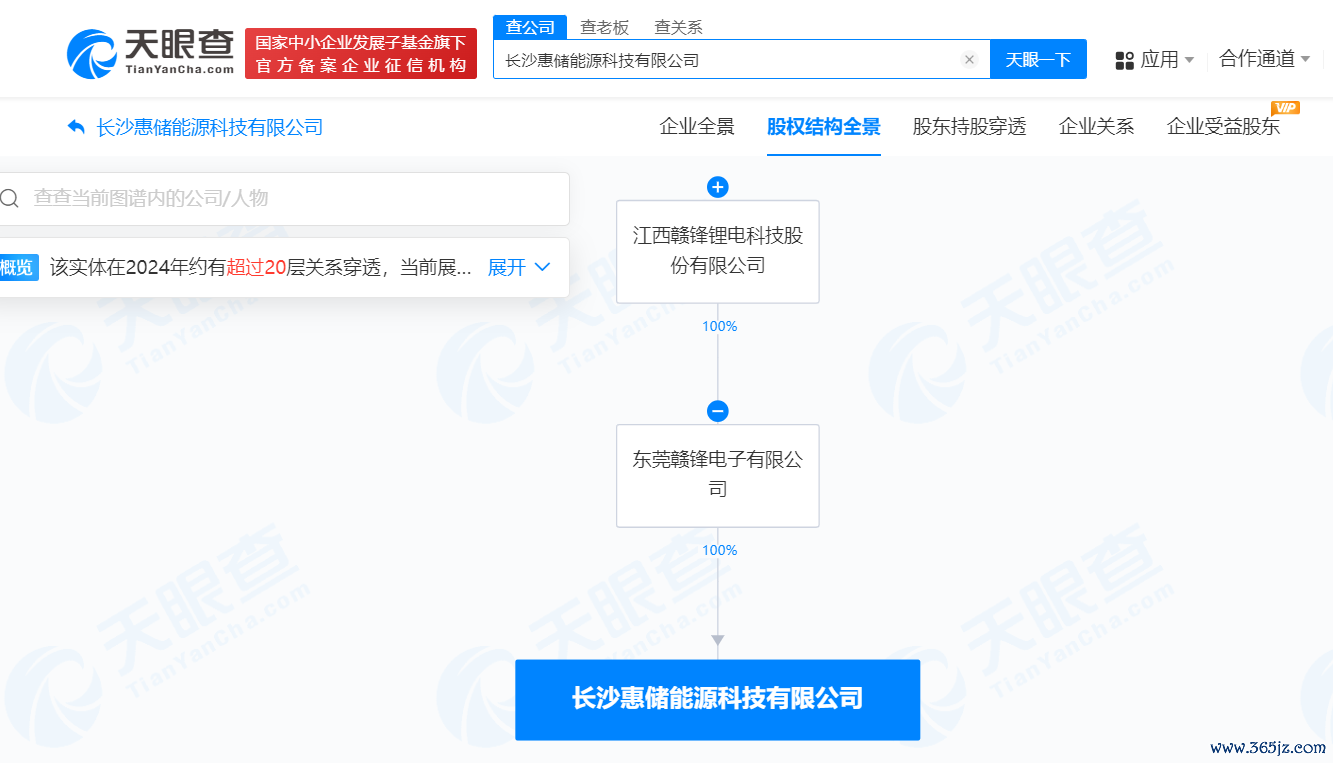Open the 应用 dropdown arrow
This screenshot has width=1333, height=763.
click(x=1189, y=60)
